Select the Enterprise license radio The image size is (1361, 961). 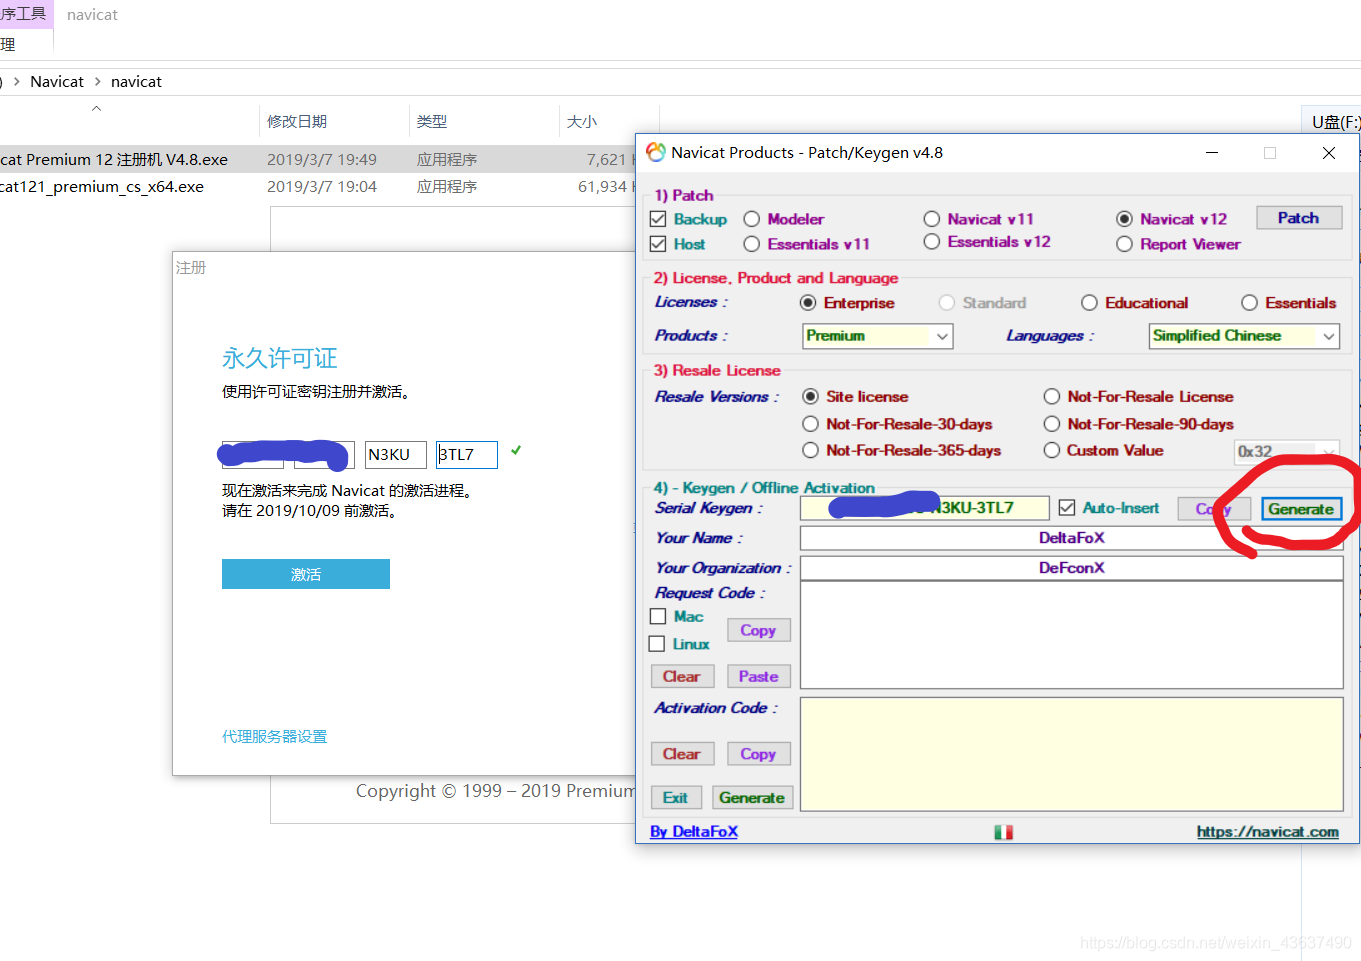808,303
